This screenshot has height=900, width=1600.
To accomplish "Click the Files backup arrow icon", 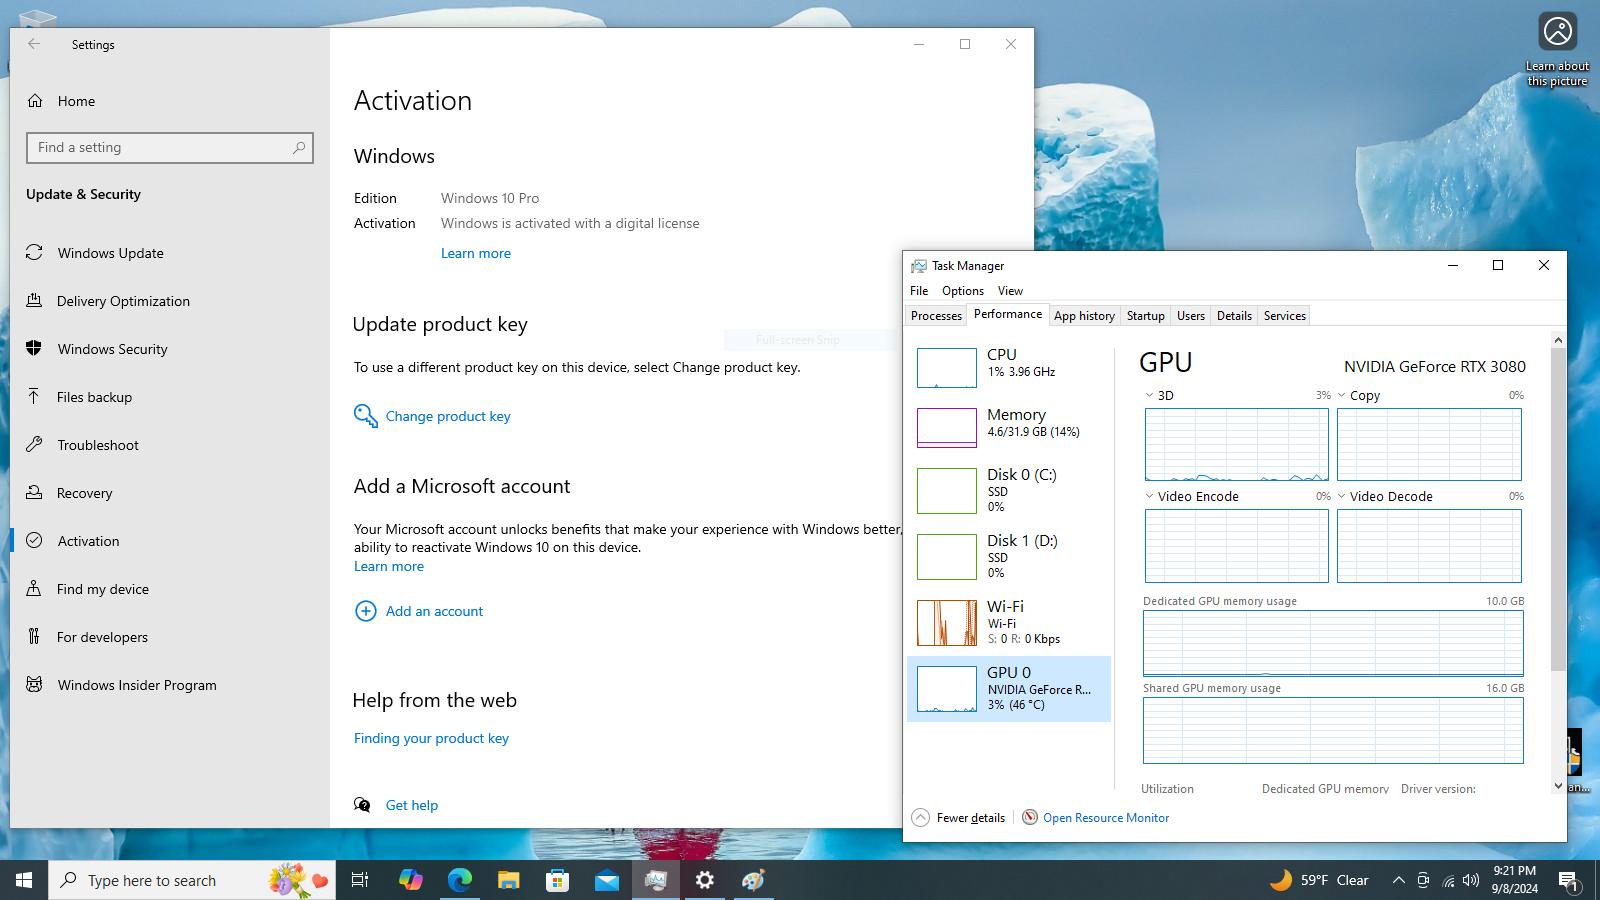I will pyautogui.click(x=34, y=397).
